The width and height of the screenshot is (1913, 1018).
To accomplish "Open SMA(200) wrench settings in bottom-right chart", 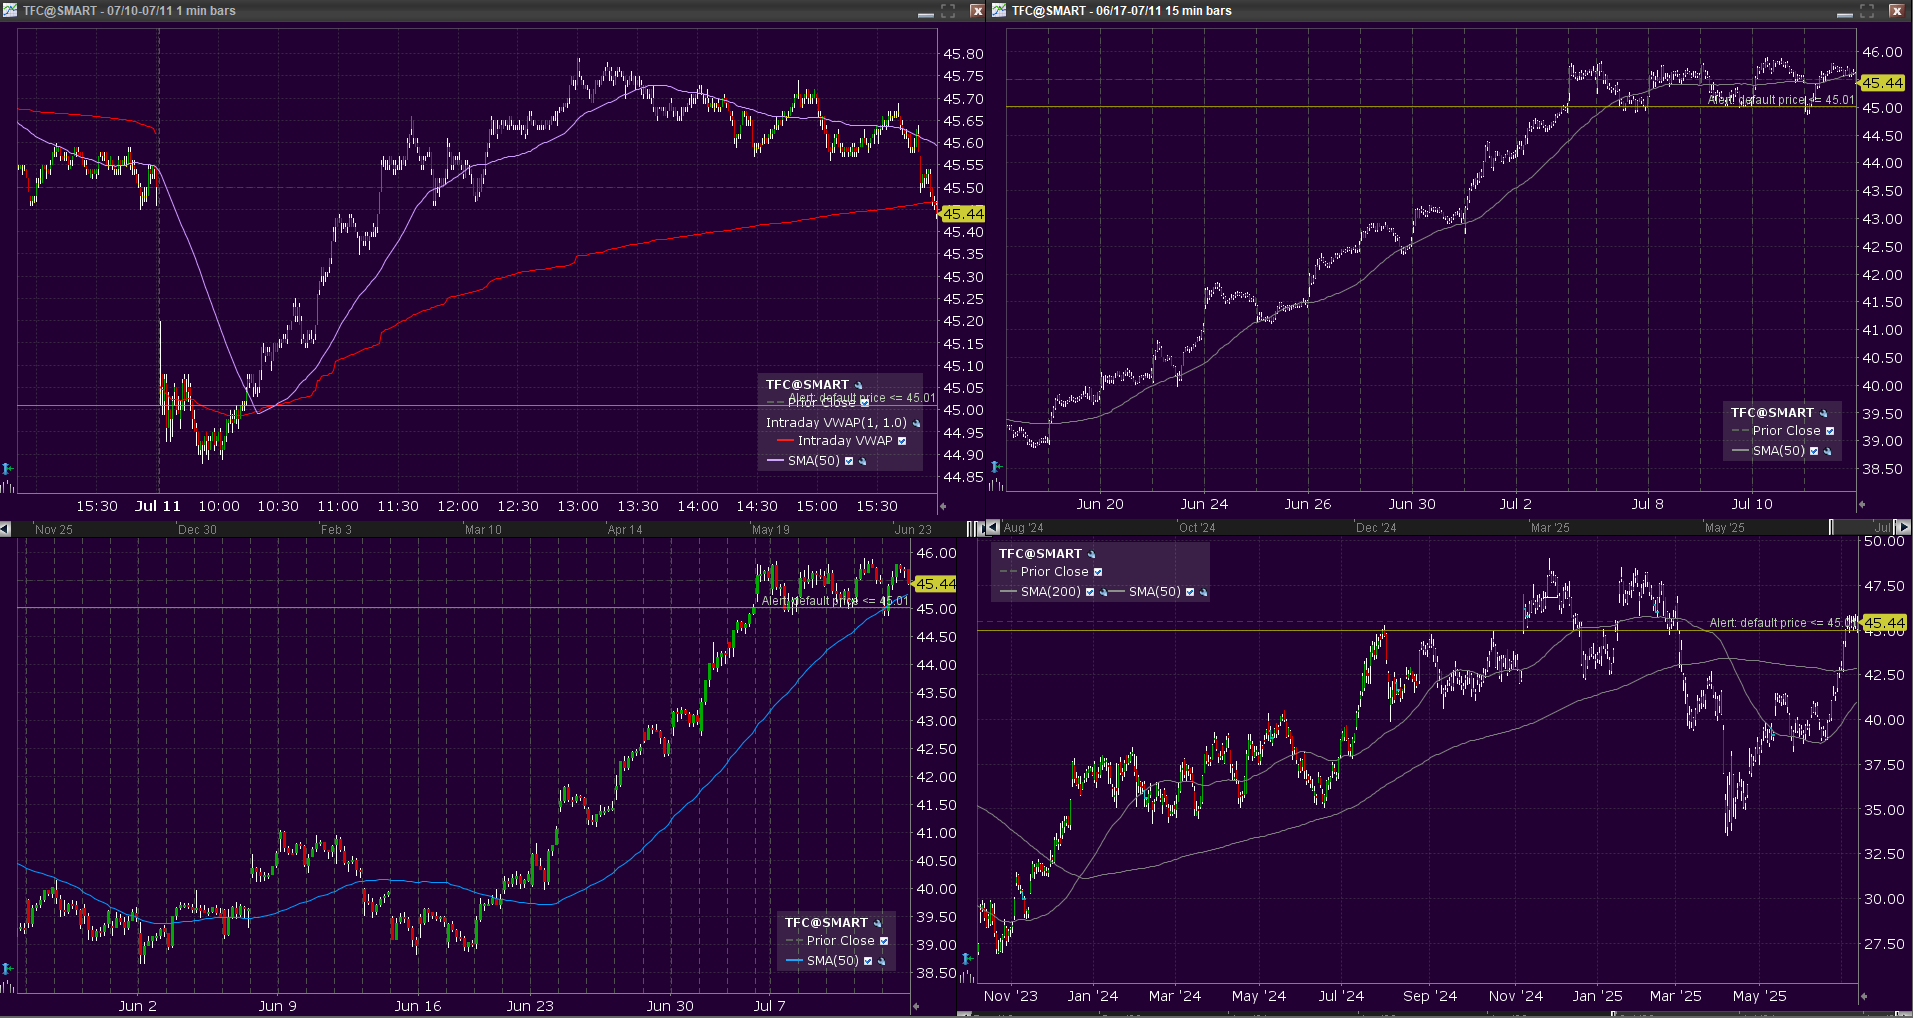I will [x=1103, y=593].
